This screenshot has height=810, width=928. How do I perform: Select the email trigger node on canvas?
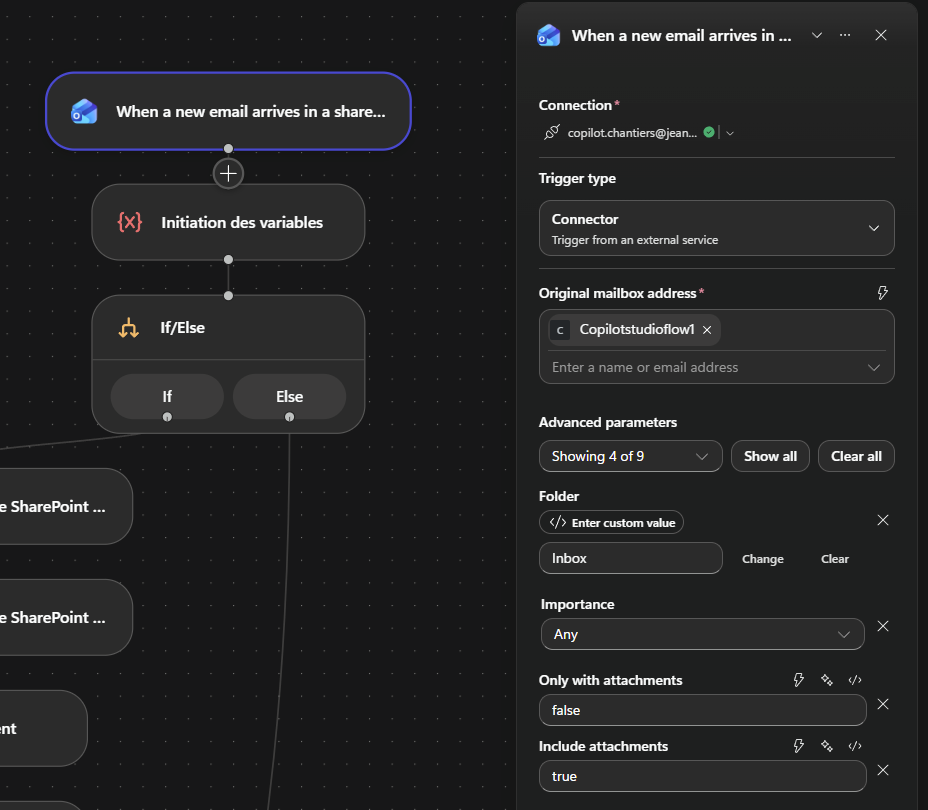coord(228,111)
